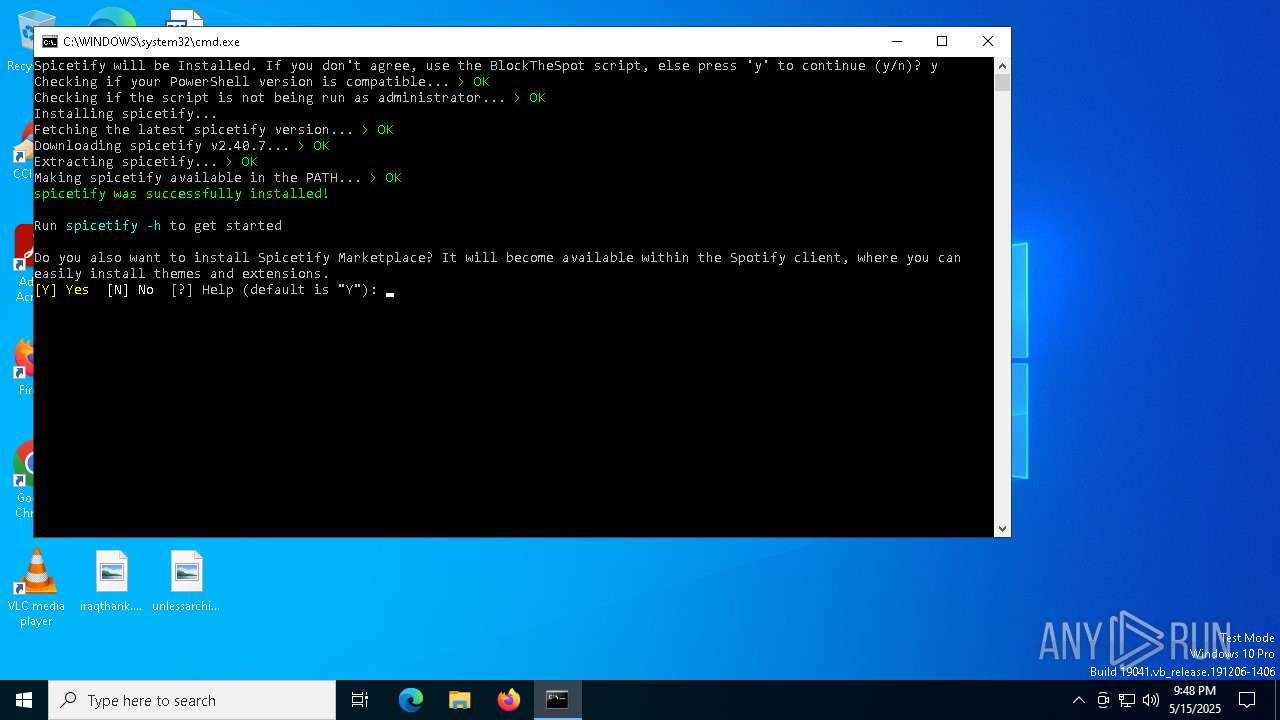
Task: Maximize the cmd.exe window
Action: pyautogui.click(x=941, y=41)
